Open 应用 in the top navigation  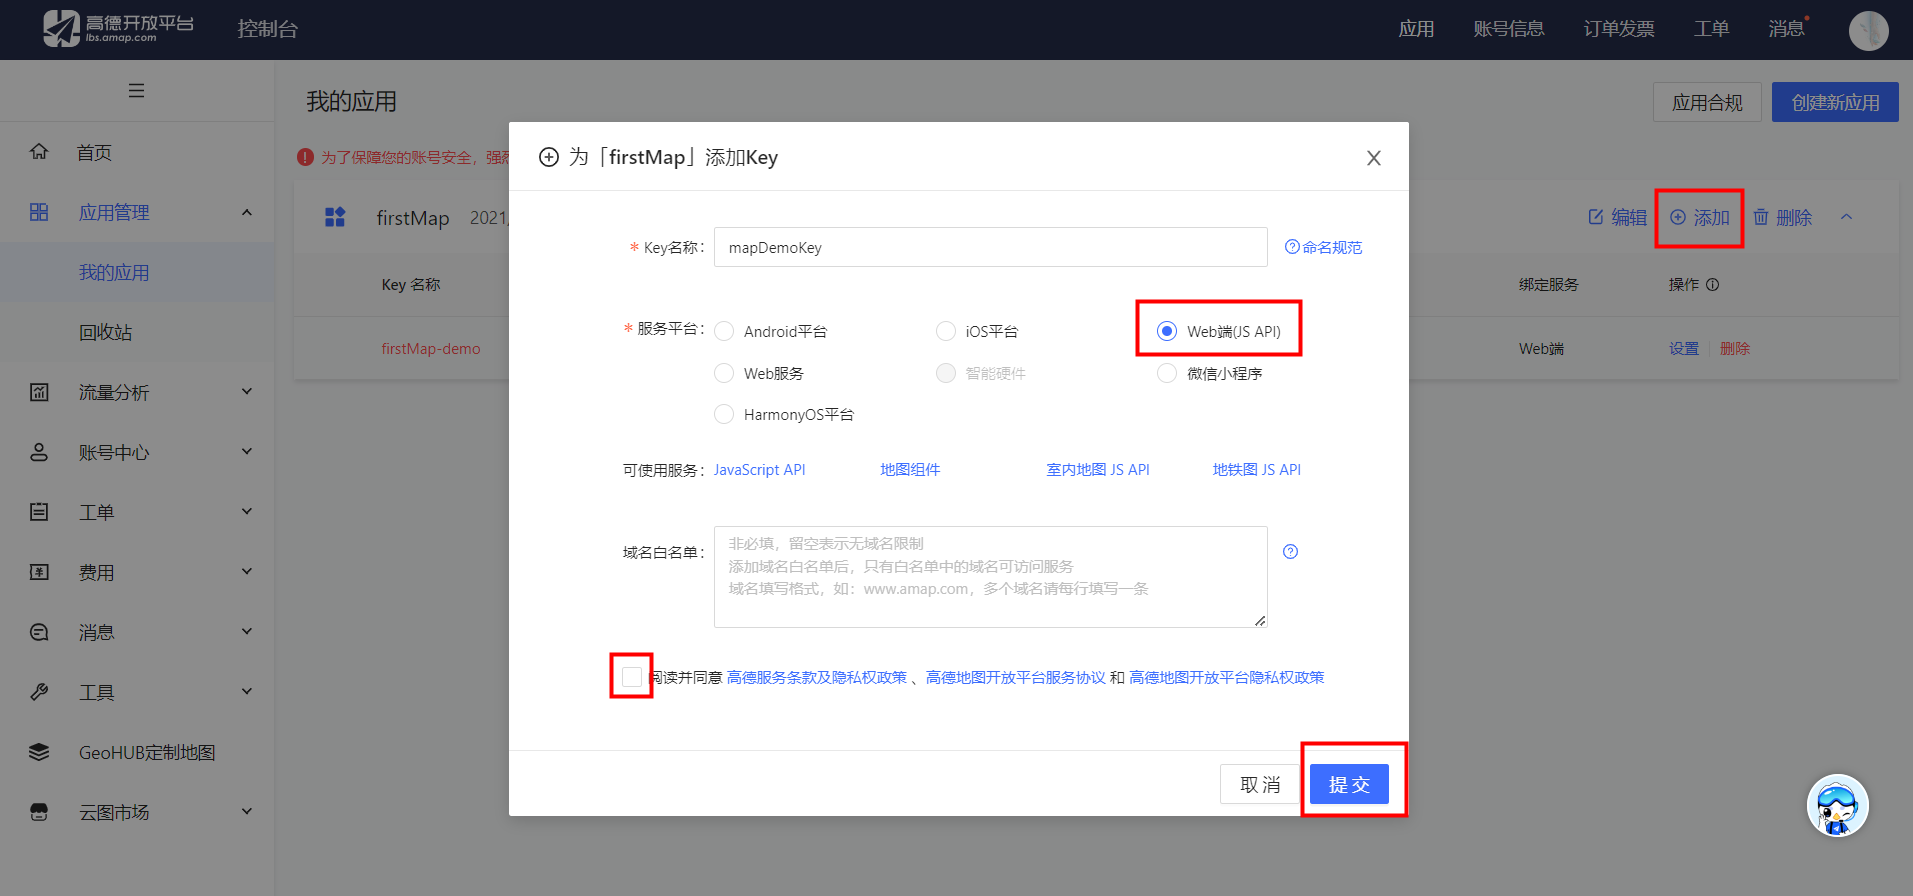point(1416,29)
